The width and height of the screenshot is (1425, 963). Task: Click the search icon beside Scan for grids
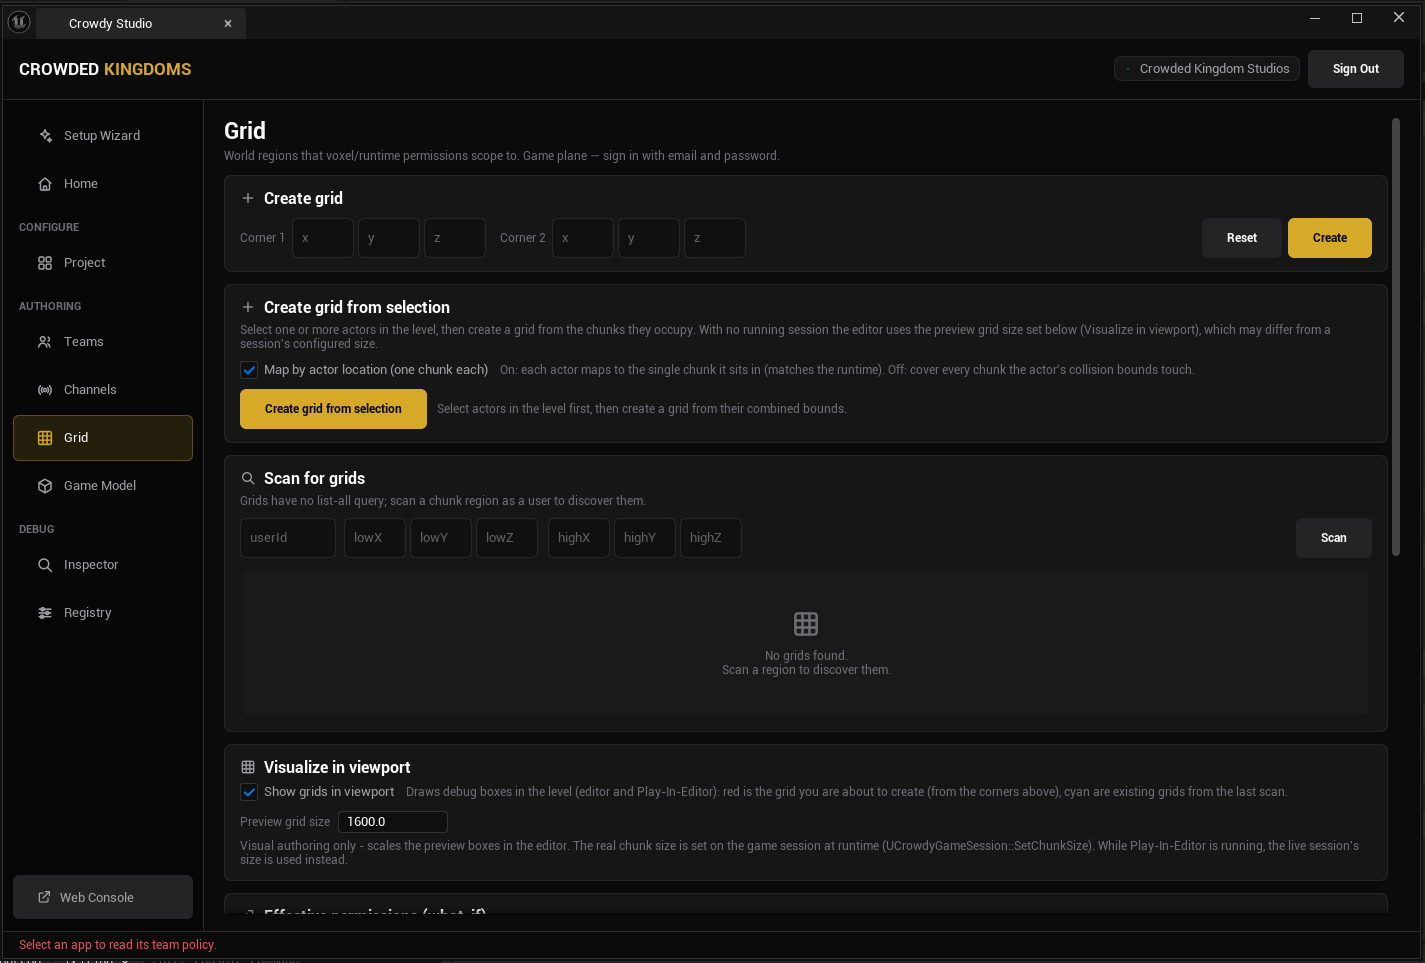(248, 478)
